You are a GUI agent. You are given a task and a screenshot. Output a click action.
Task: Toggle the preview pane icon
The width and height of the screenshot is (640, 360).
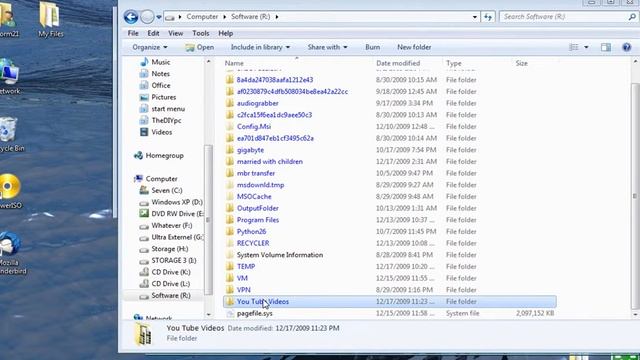606,47
